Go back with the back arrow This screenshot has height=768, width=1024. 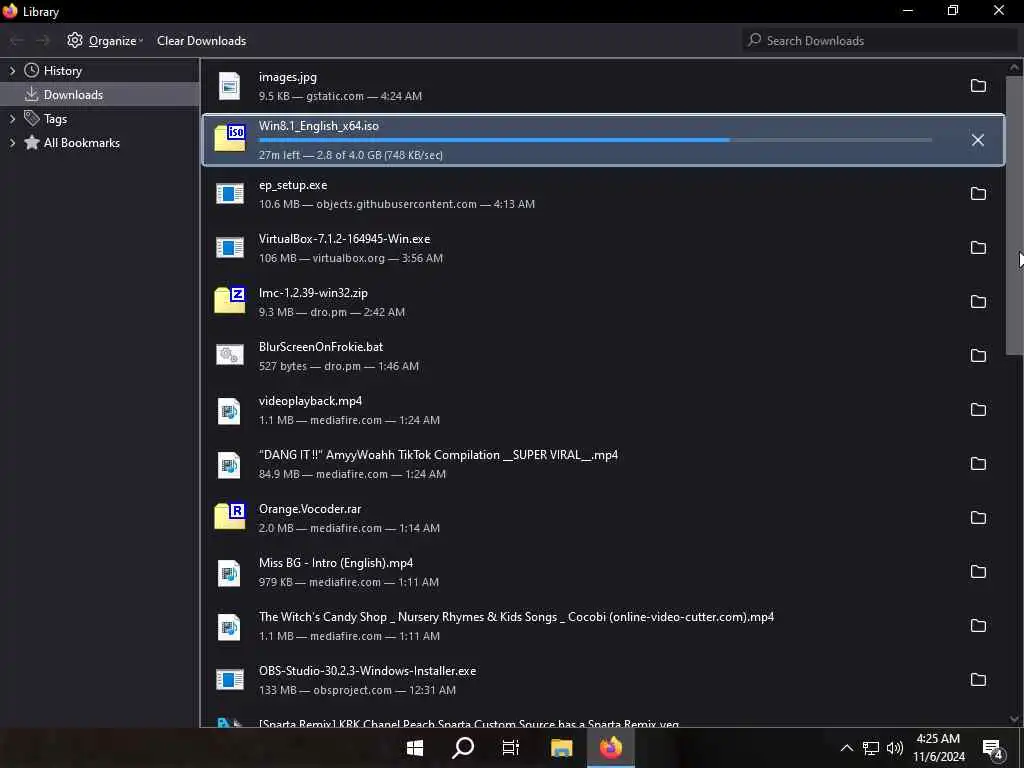pos(16,40)
